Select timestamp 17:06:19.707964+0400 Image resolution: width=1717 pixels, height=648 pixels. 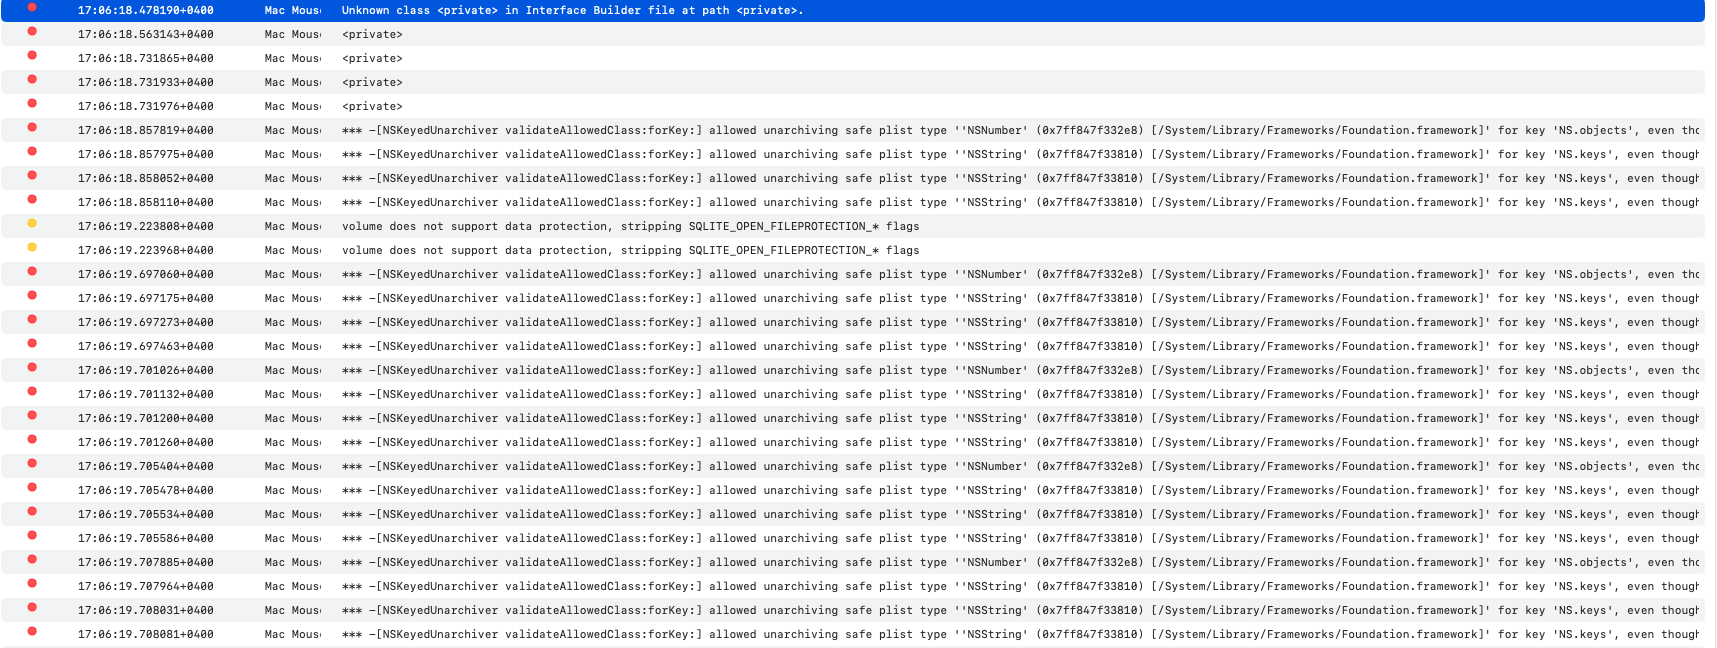pyautogui.click(x=146, y=586)
